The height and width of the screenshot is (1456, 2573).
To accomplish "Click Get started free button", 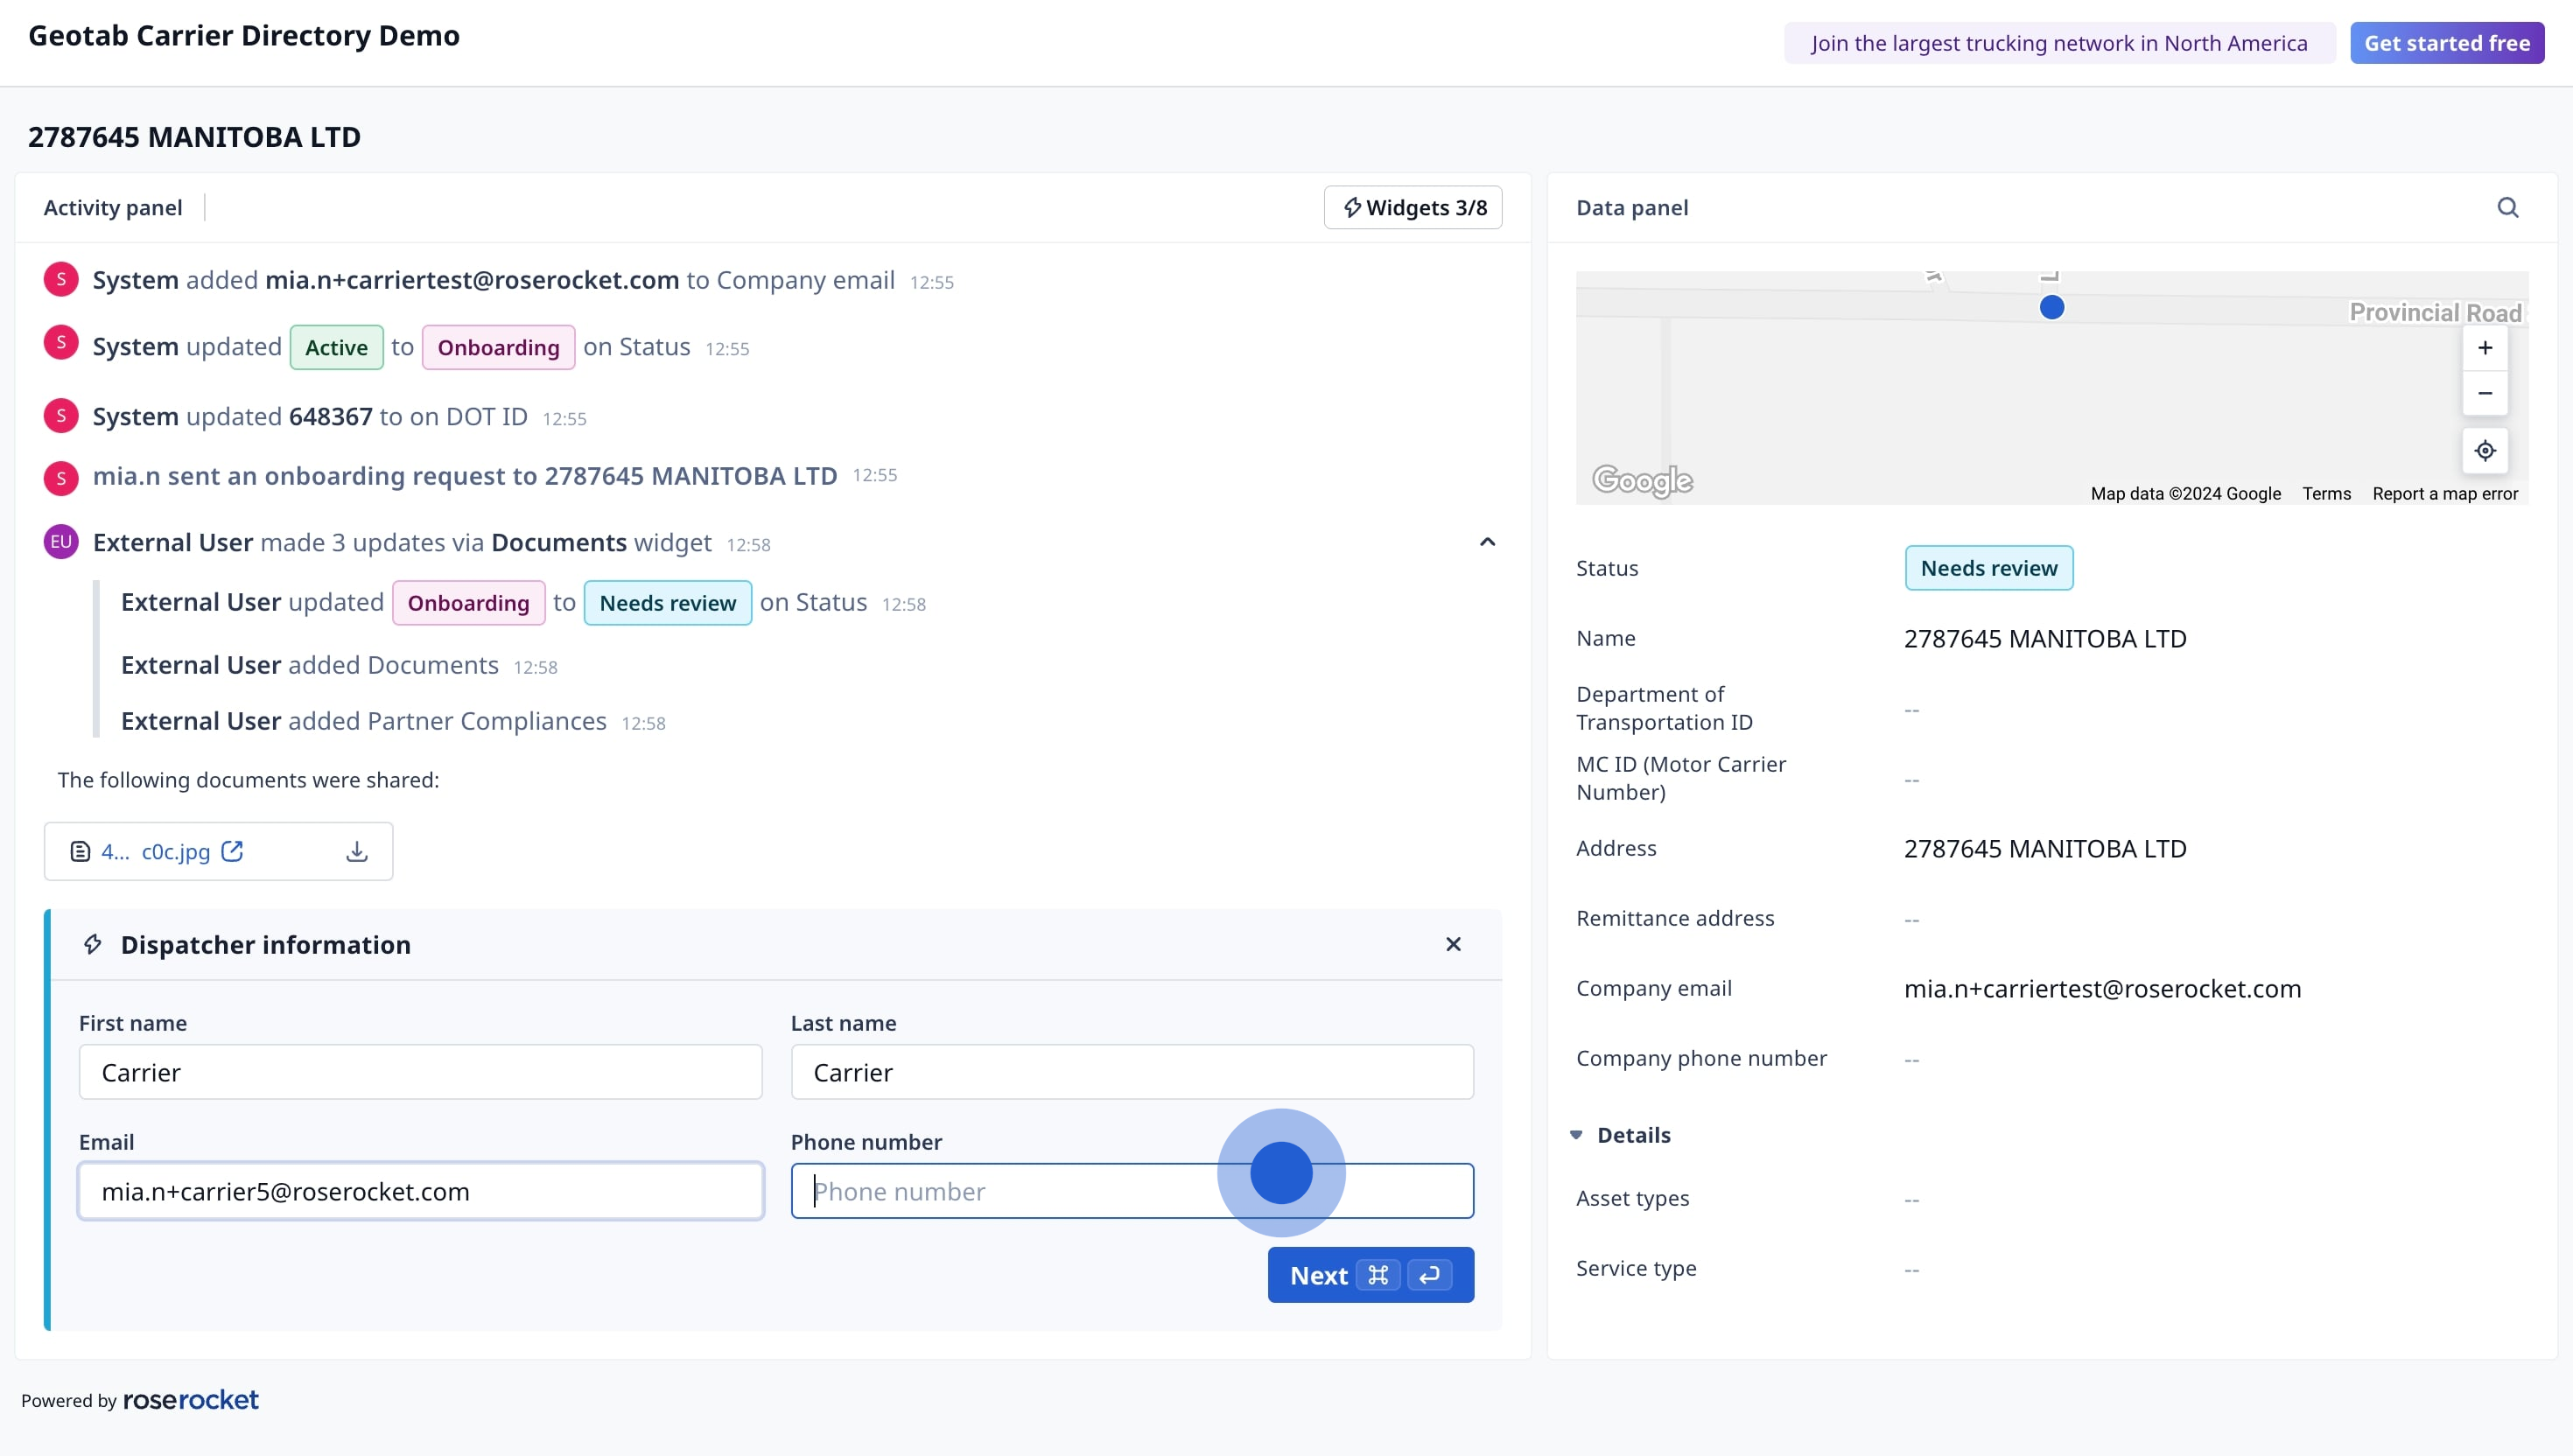I will (x=2446, y=43).
